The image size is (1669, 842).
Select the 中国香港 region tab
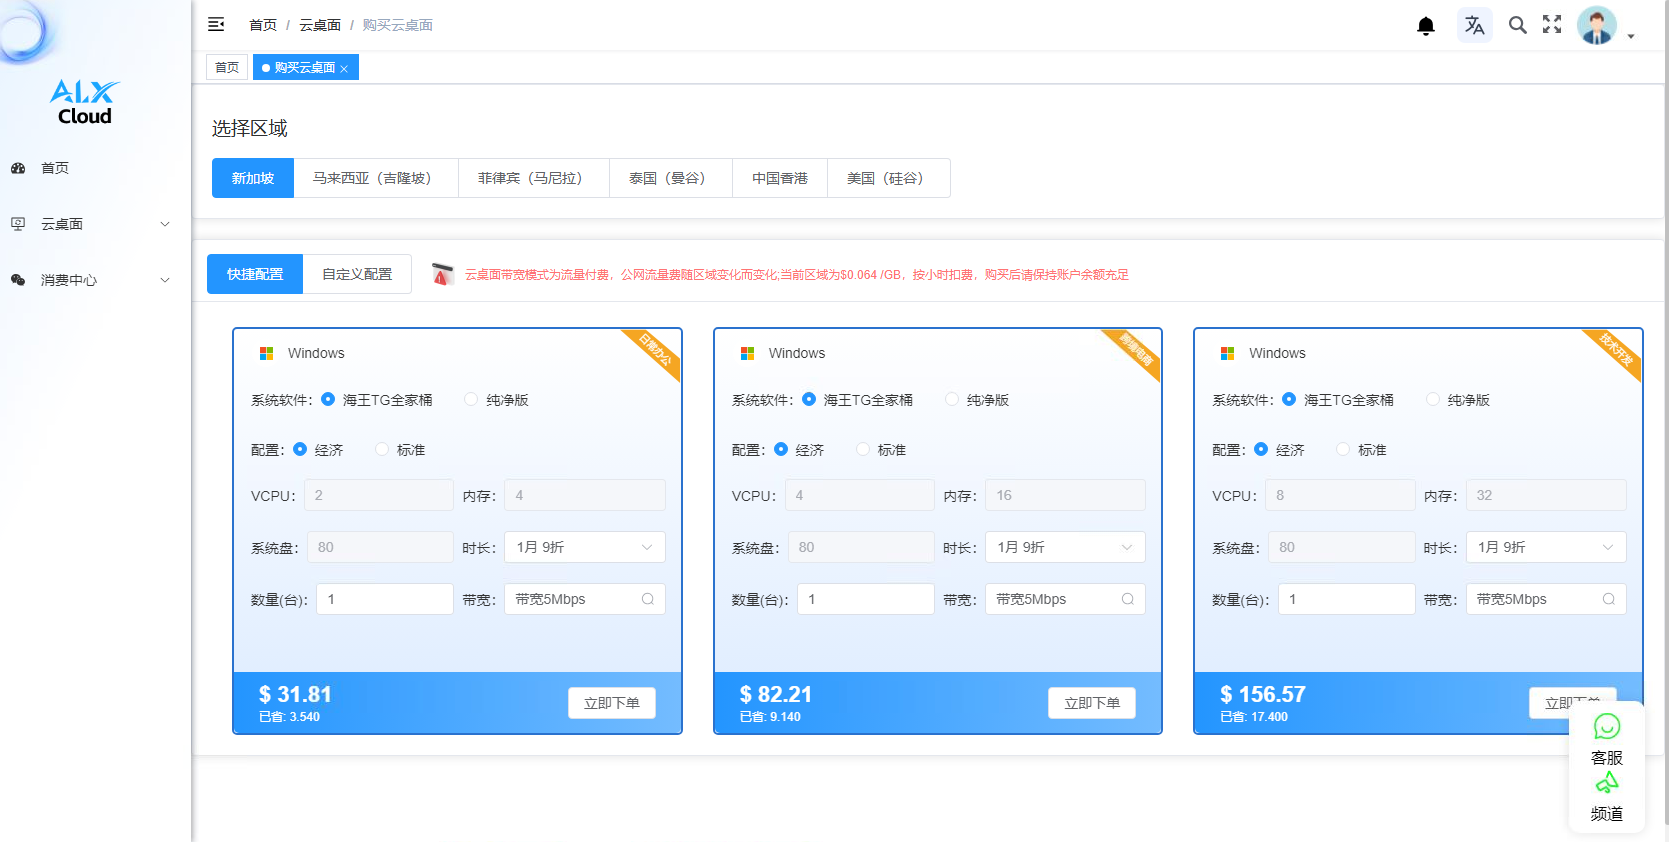pos(780,178)
